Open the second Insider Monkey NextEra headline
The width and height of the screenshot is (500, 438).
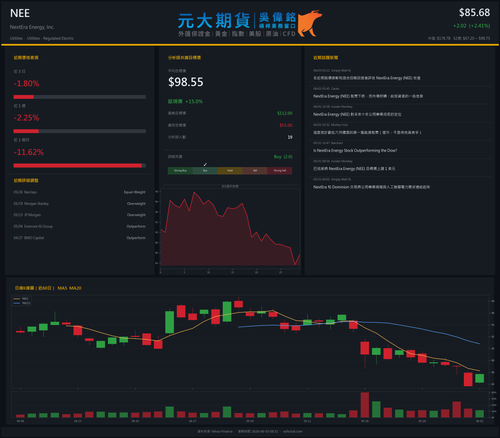[x=354, y=169]
